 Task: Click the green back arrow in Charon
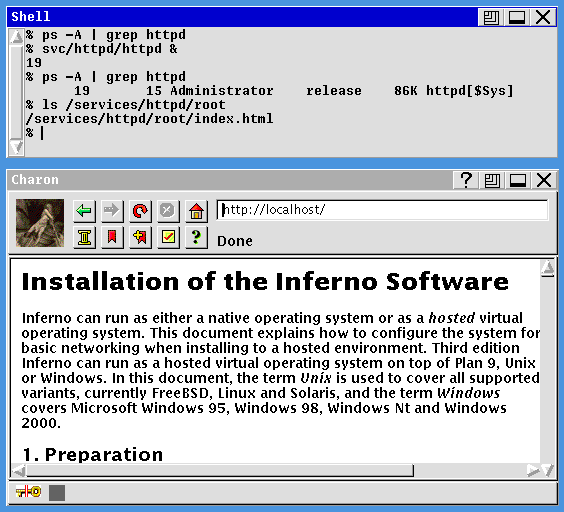click(84, 210)
